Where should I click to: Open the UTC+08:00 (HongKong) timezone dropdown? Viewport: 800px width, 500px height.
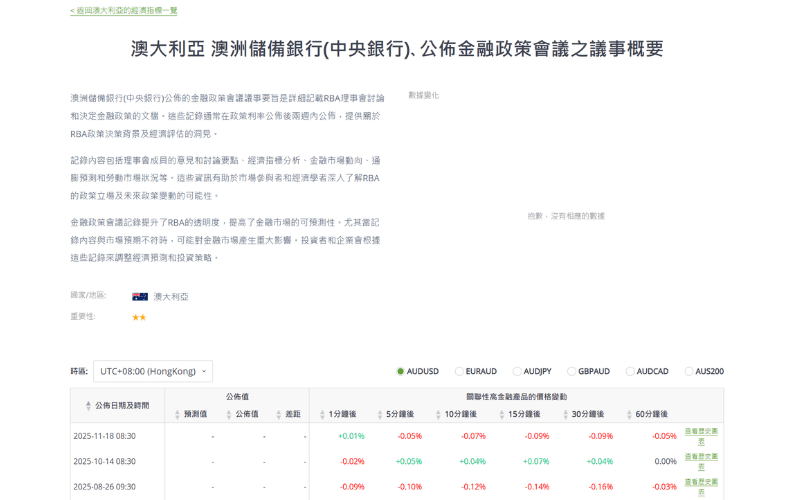click(153, 371)
